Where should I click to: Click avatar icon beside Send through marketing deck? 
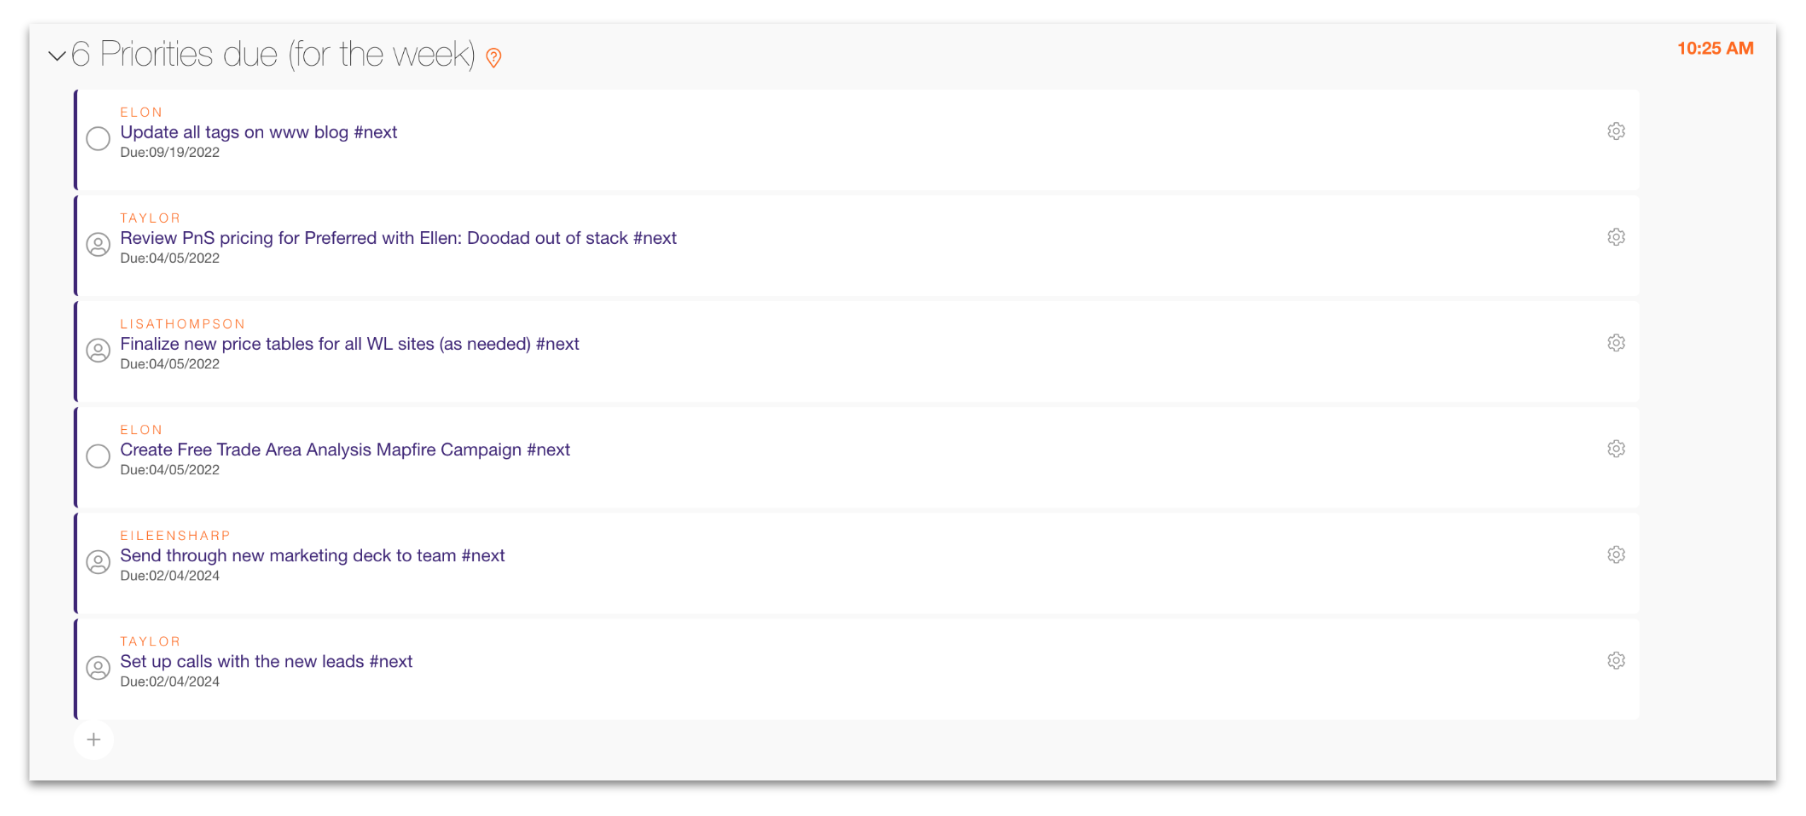(98, 562)
